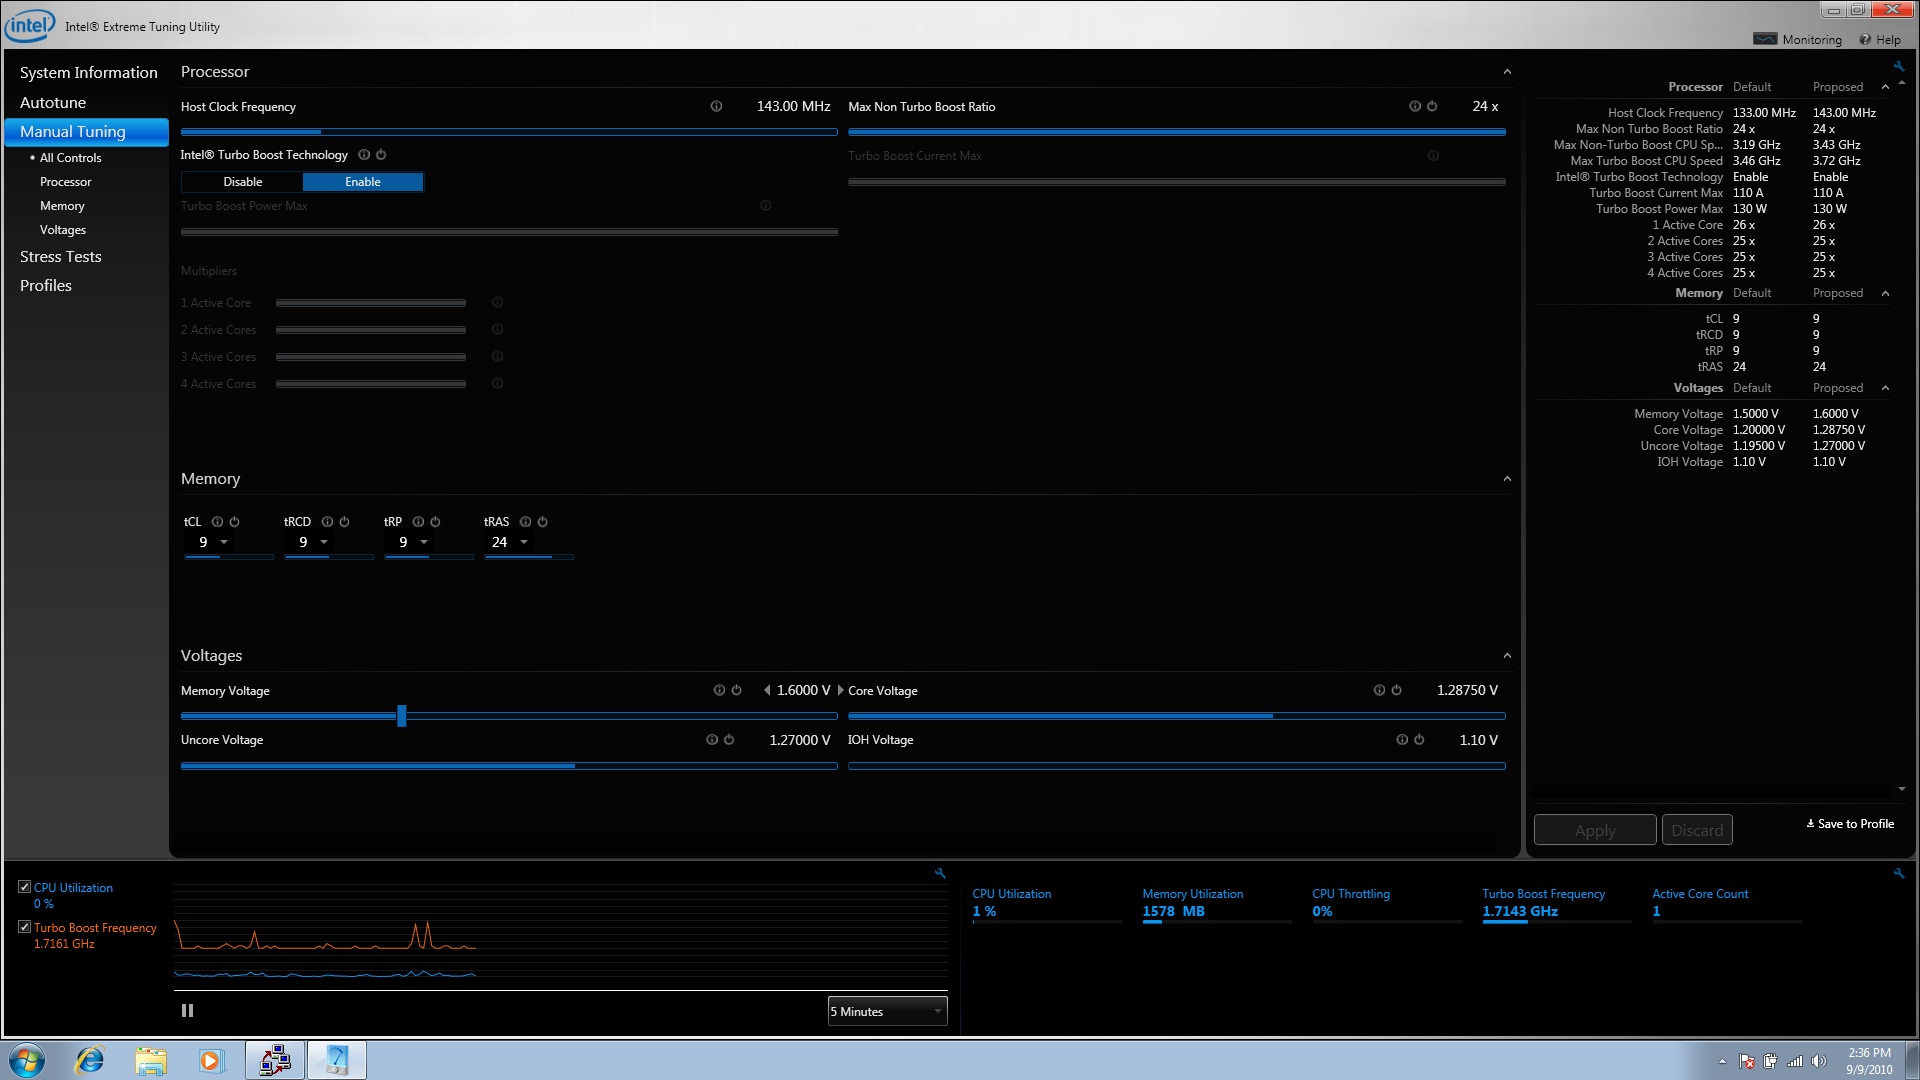Click tRP info icon
Screen dimensions: 1920x1080
coord(418,522)
